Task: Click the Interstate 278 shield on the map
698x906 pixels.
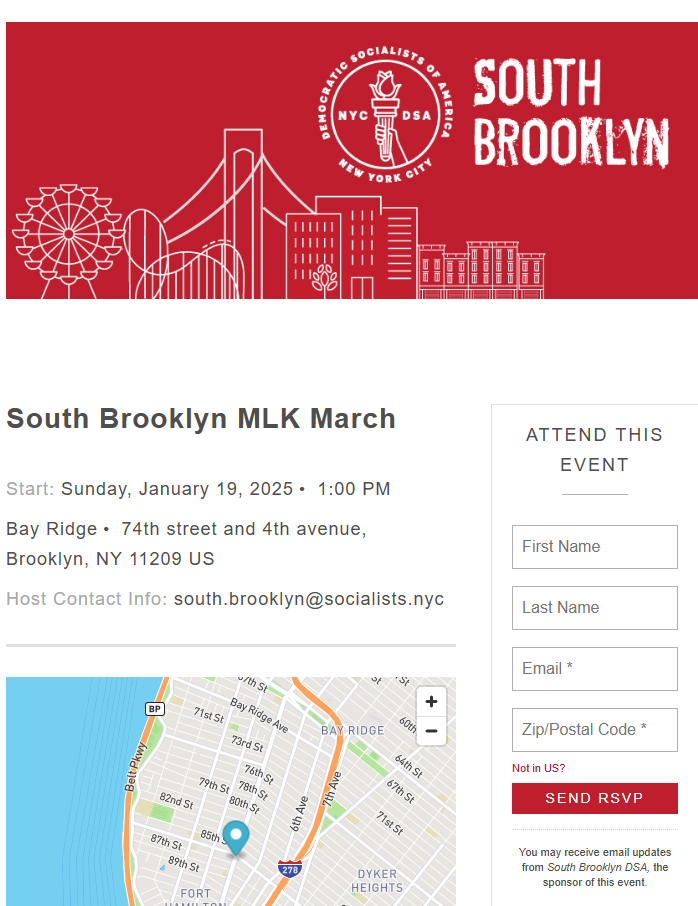Action: [289, 869]
